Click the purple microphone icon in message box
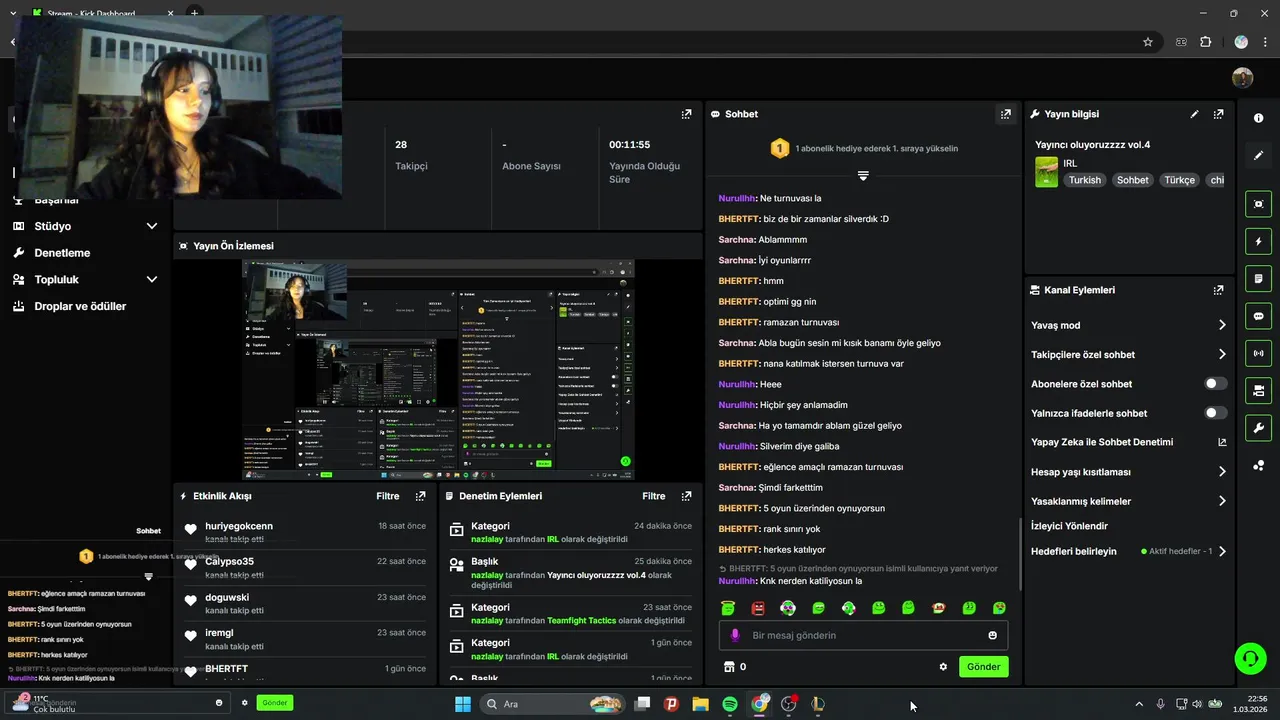This screenshot has width=1280, height=720. 735,635
